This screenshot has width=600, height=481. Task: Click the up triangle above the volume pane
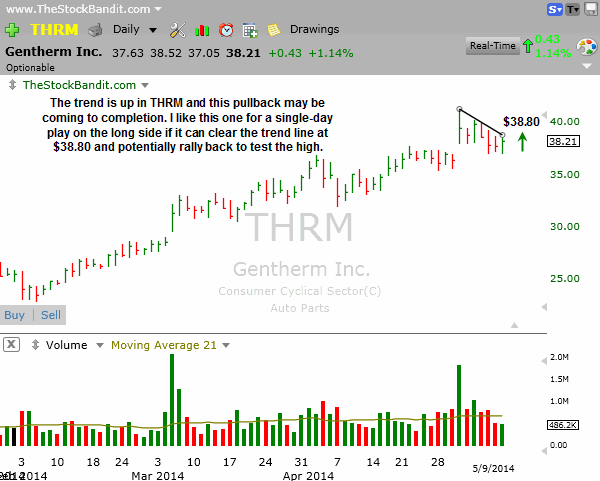(x=514, y=325)
